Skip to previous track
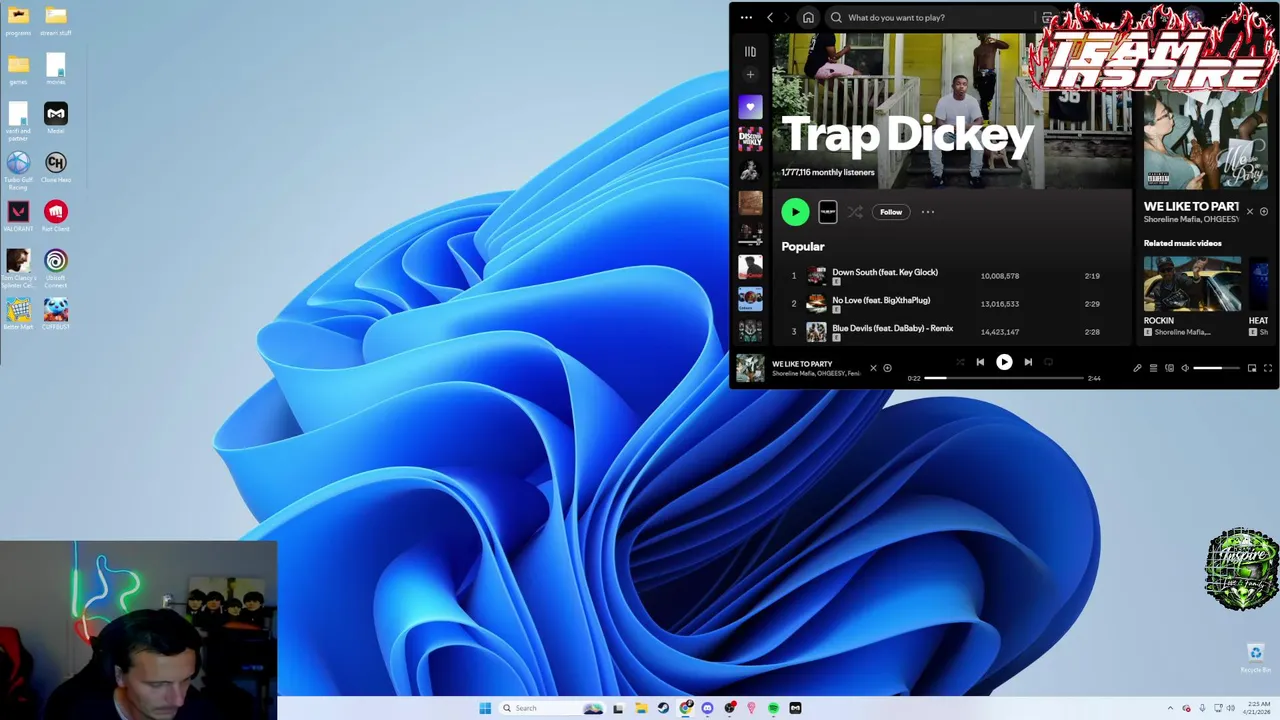1280x720 pixels. [980, 362]
